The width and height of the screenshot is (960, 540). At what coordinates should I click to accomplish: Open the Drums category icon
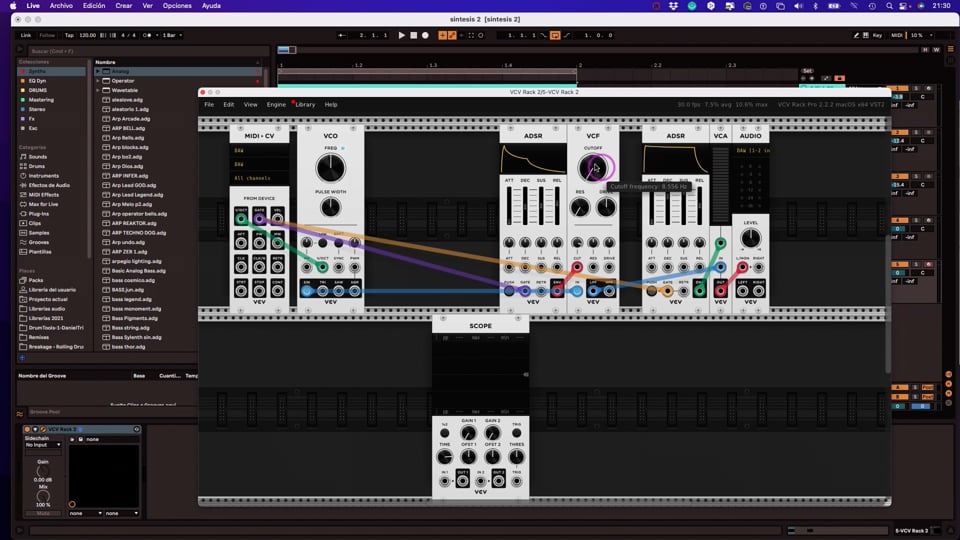[23, 167]
